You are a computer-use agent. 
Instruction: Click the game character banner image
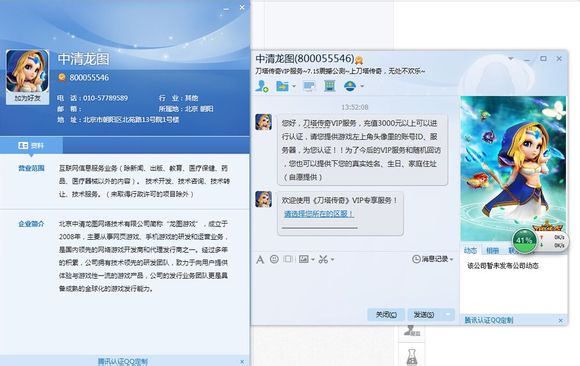pyautogui.click(x=513, y=168)
